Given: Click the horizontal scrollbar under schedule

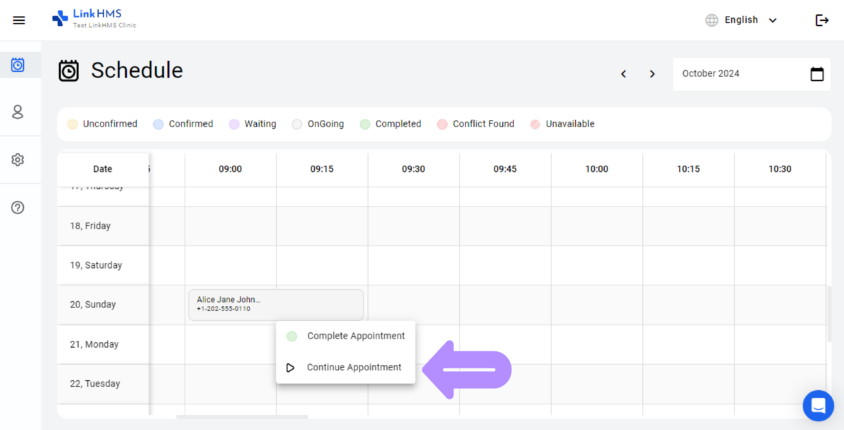Looking at the screenshot, I should pos(242,416).
